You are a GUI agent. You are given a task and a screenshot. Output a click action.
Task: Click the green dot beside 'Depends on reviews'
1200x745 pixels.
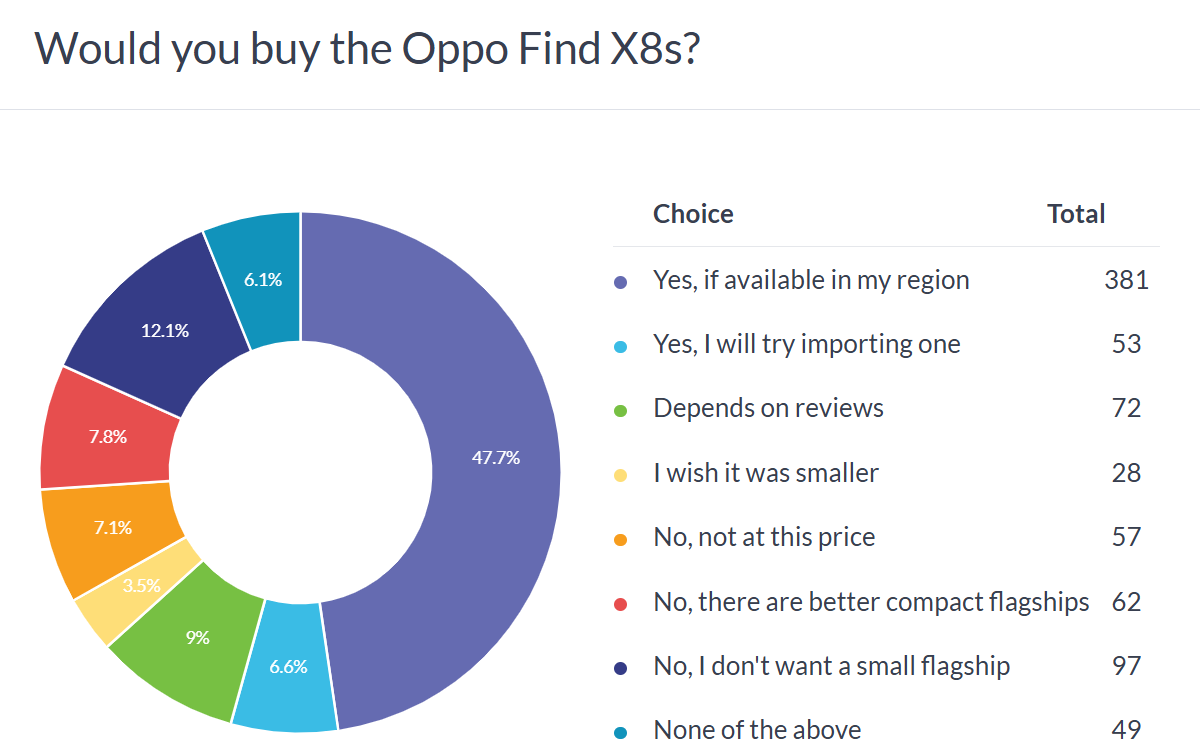(x=620, y=410)
